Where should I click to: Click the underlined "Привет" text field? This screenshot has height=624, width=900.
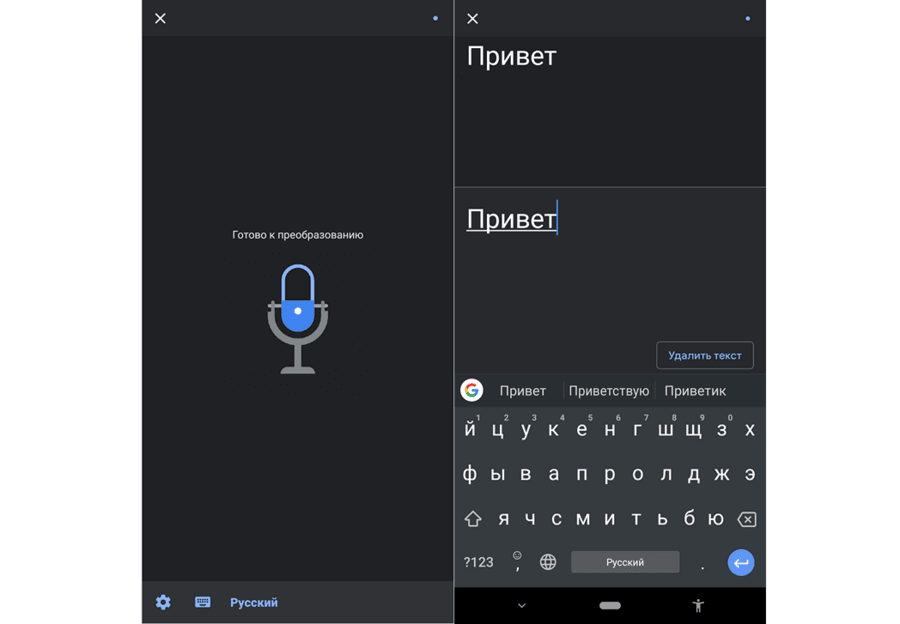tap(511, 219)
